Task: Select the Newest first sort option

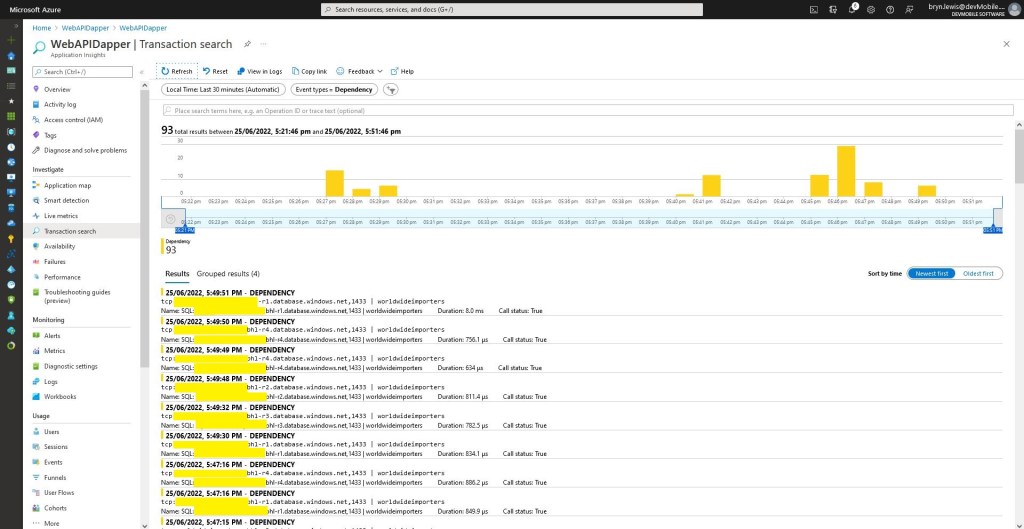Action: [x=931, y=273]
